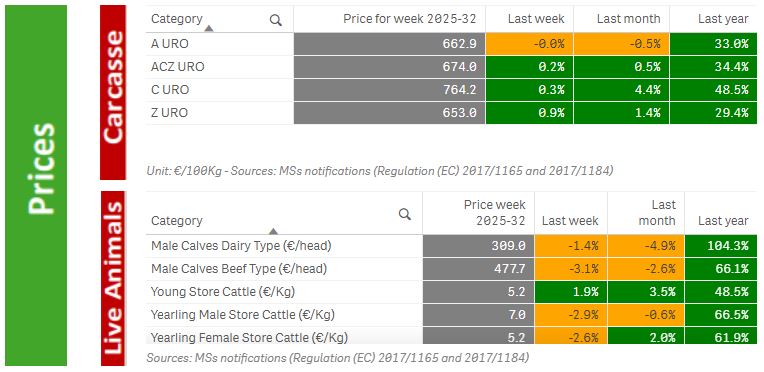
Task: Click the red Live Animals label
Action: [113, 278]
